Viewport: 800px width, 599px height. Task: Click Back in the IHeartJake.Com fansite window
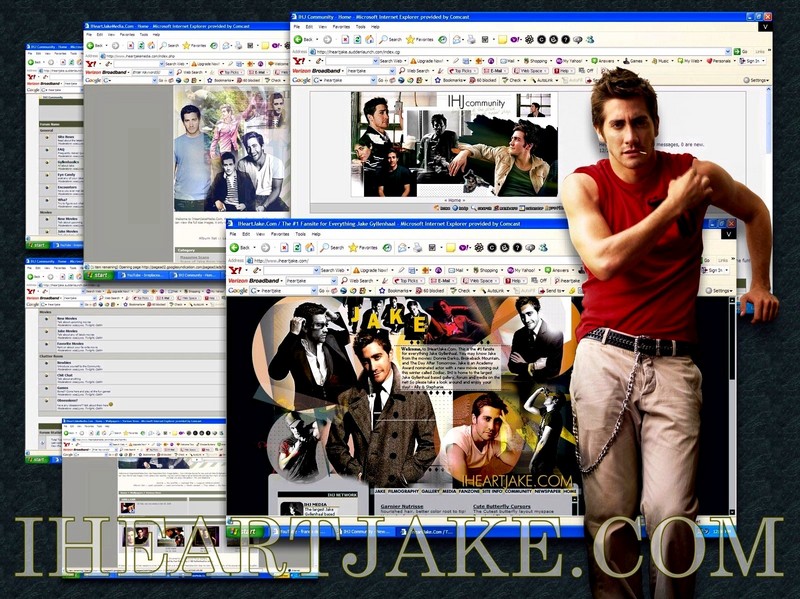pyautogui.click(x=240, y=247)
